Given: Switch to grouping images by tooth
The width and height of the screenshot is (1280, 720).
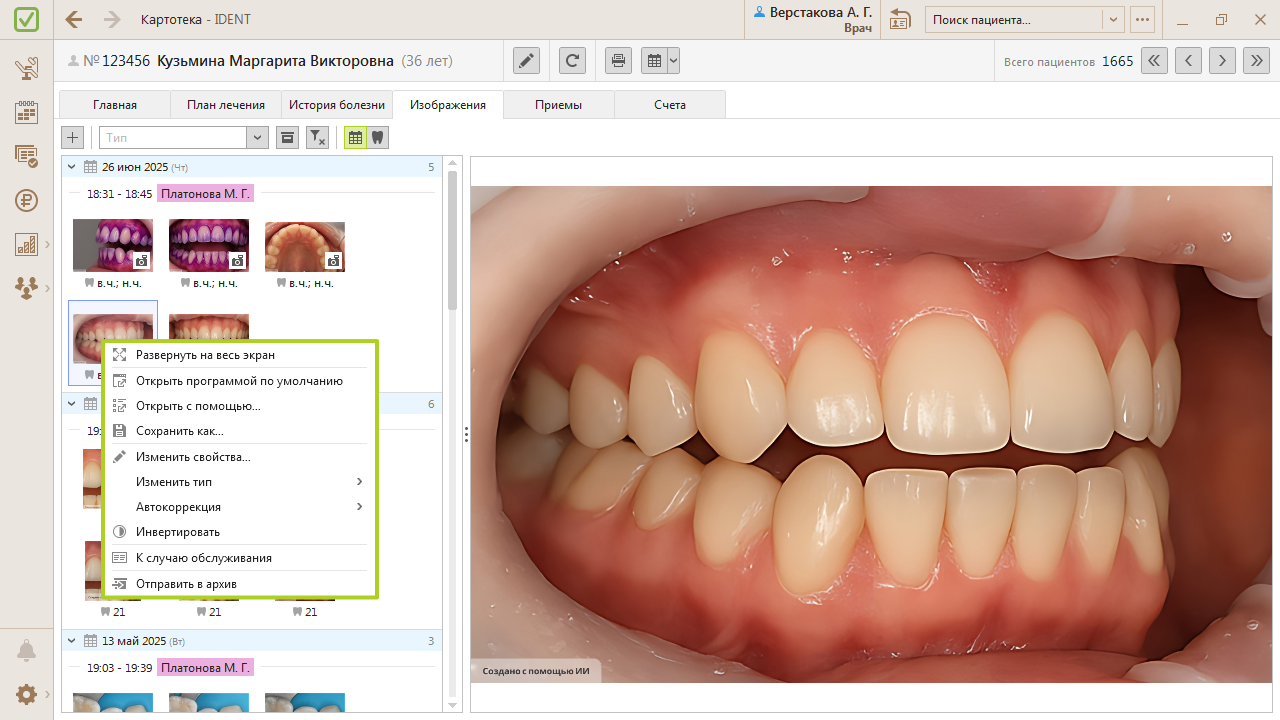Looking at the screenshot, I should [x=377, y=138].
